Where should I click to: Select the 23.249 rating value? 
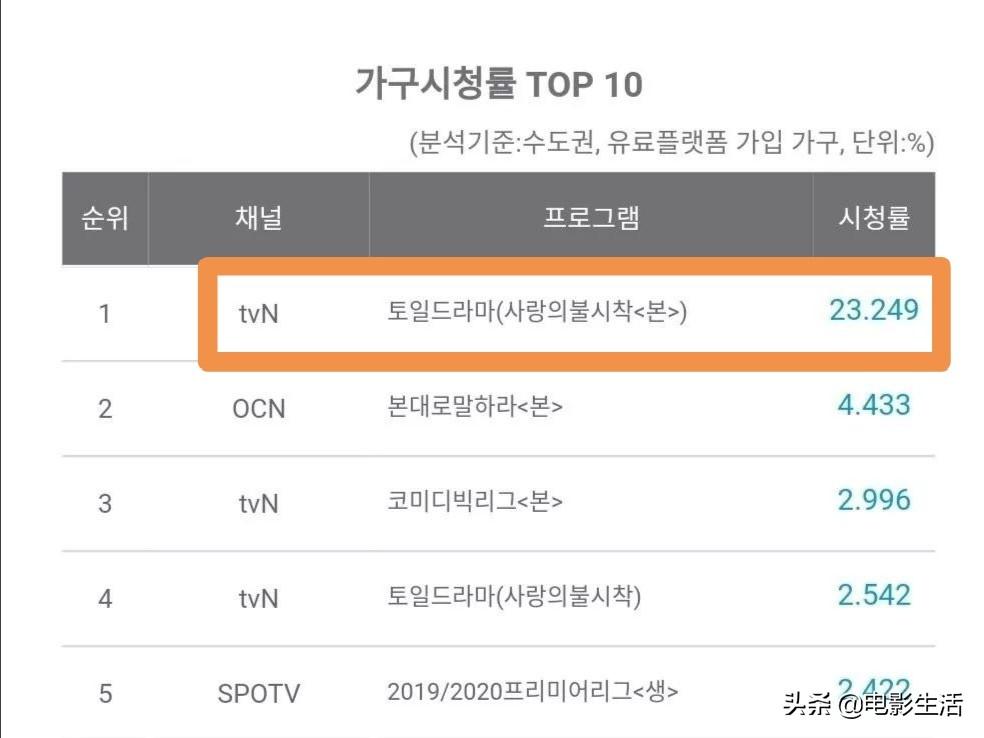[873, 310]
